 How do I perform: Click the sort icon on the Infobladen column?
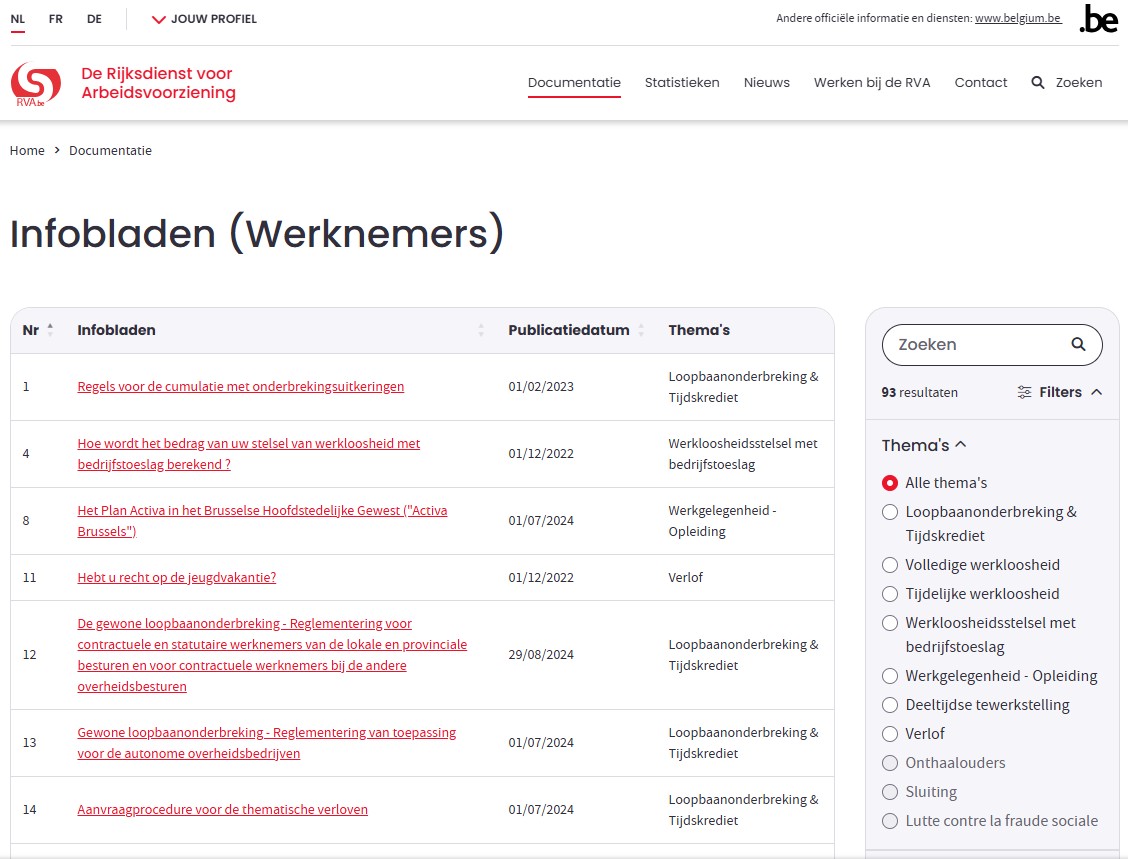click(481, 330)
